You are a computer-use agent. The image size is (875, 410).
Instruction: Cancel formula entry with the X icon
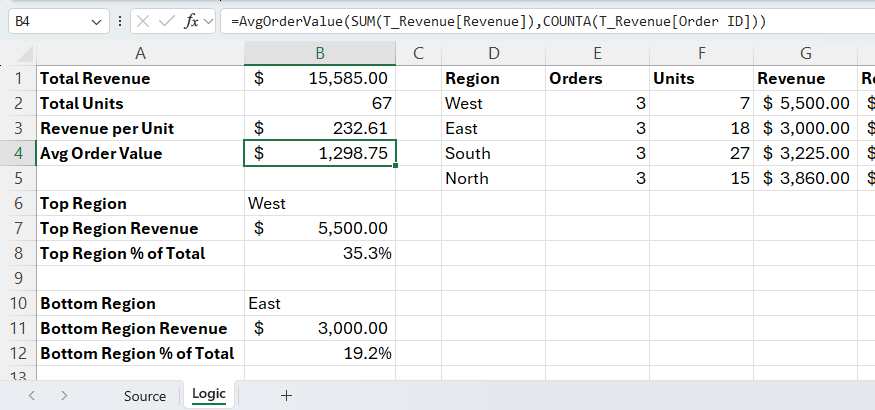(x=143, y=22)
